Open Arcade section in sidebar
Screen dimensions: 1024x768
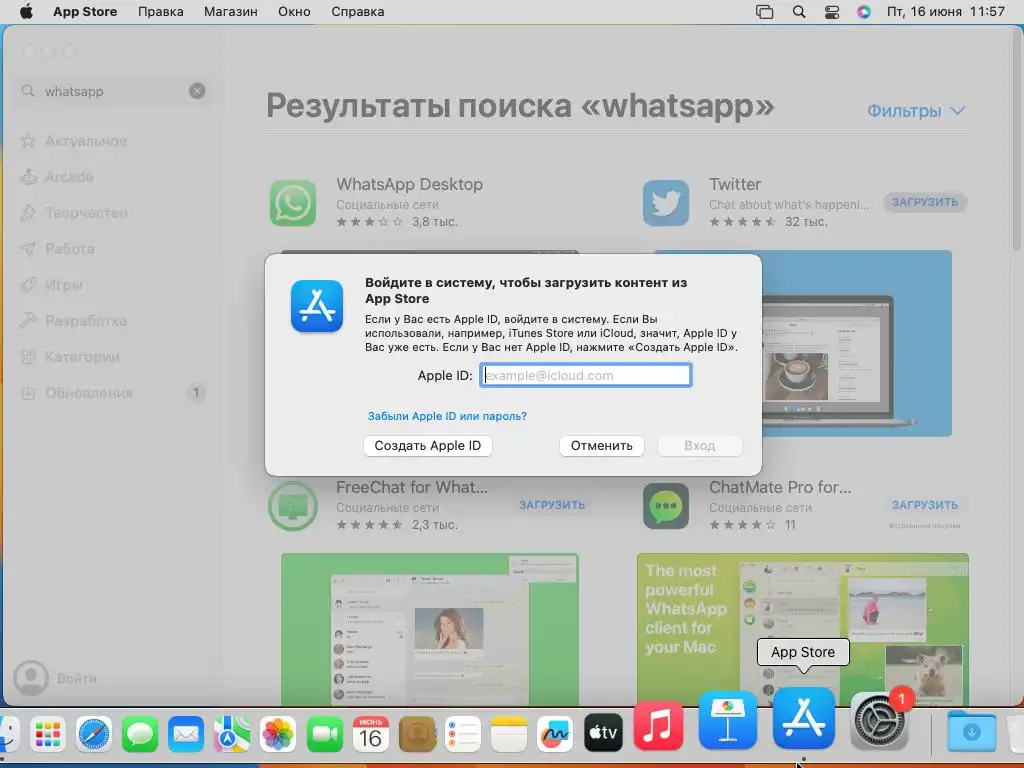coord(57,176)
